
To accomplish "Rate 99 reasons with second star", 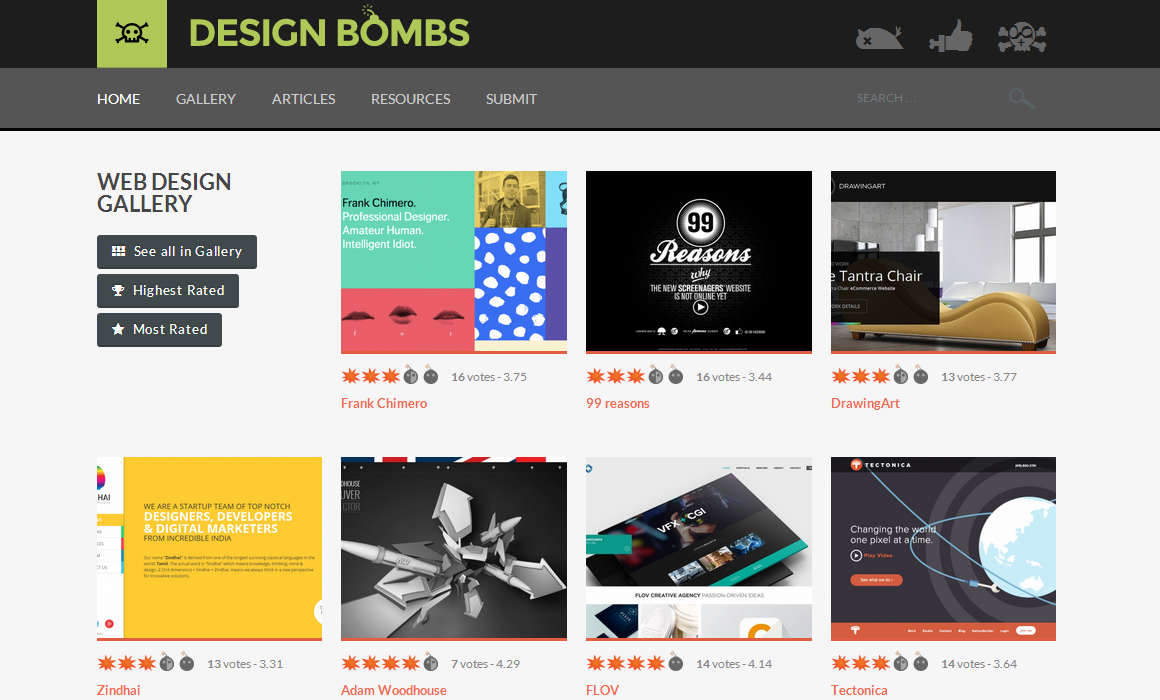I will click(x=616, y=376).
